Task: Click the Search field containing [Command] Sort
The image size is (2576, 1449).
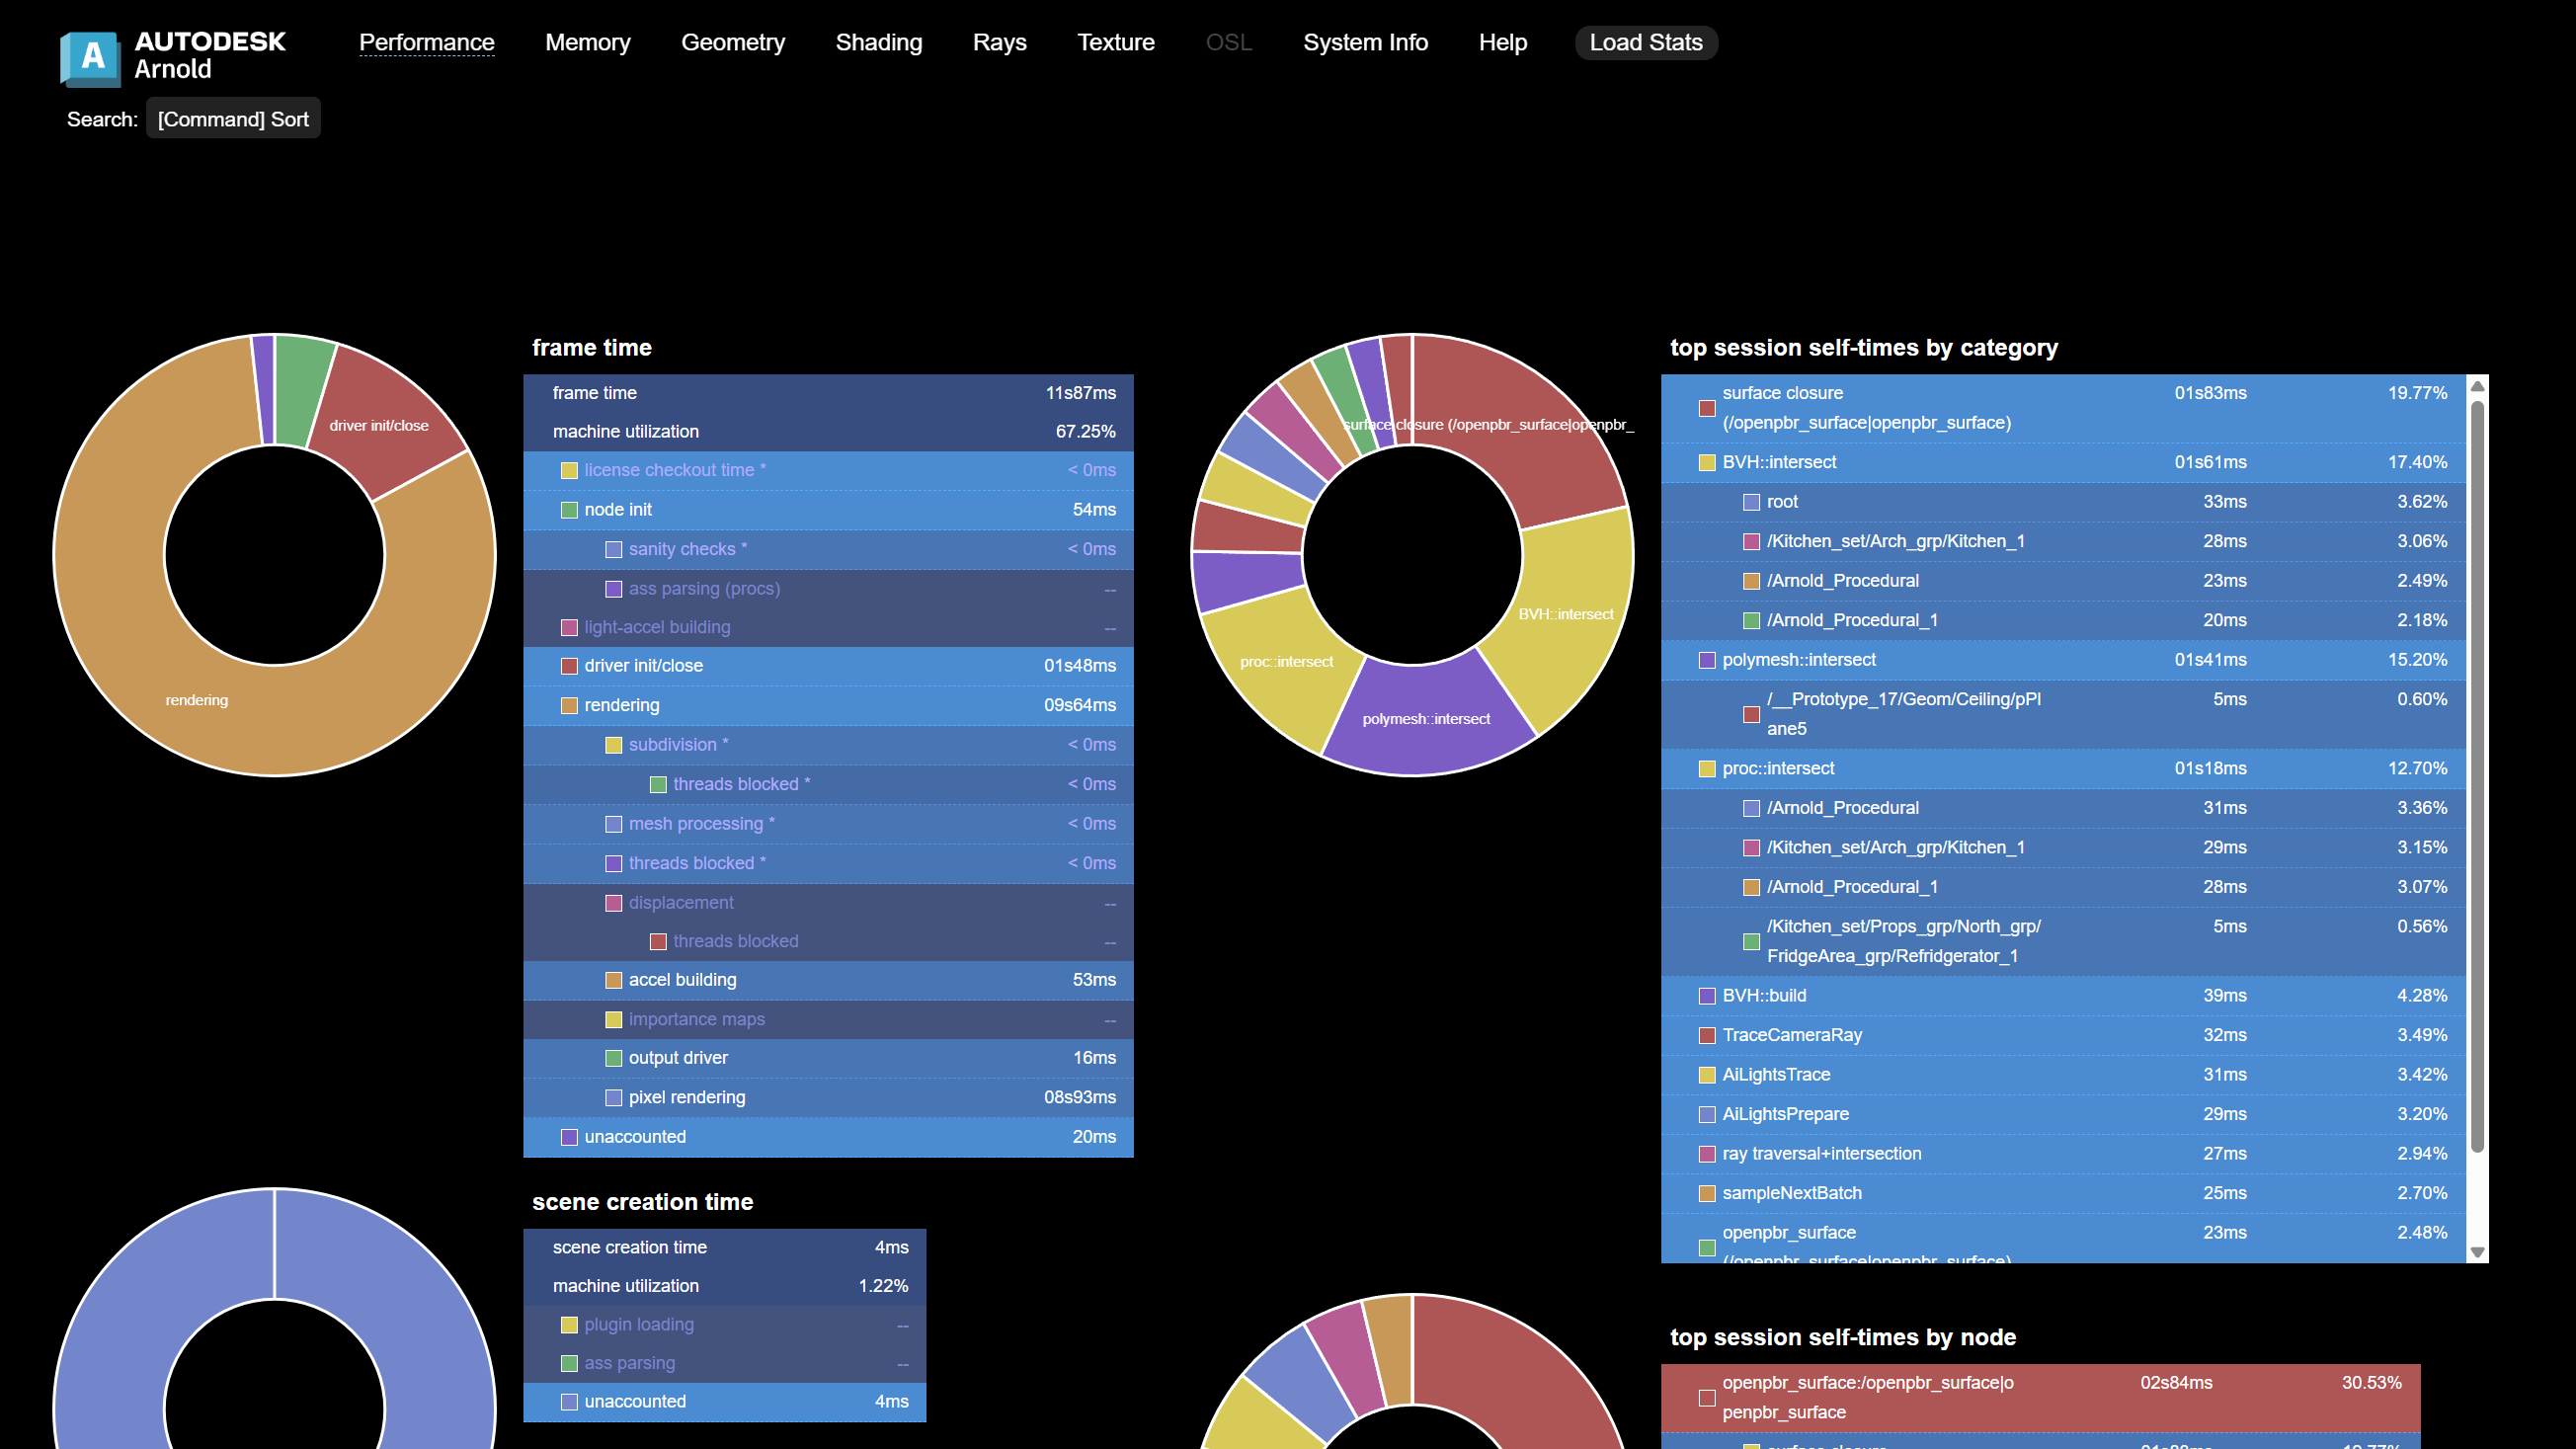Action: click(x=233, y=119)
